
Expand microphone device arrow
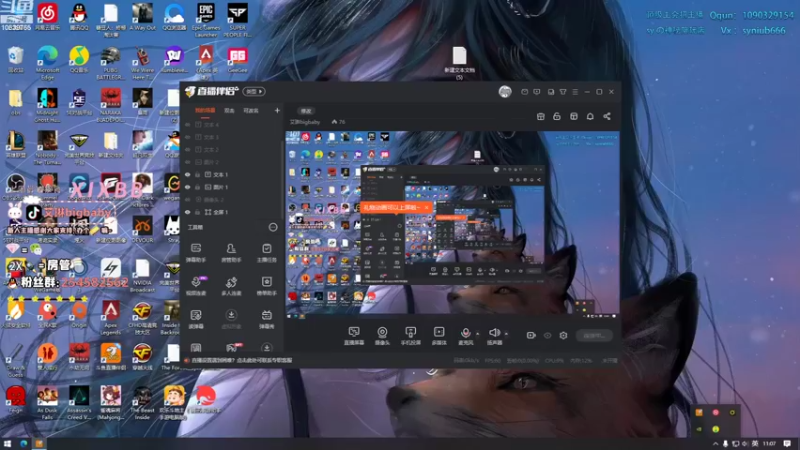[478, 334]
